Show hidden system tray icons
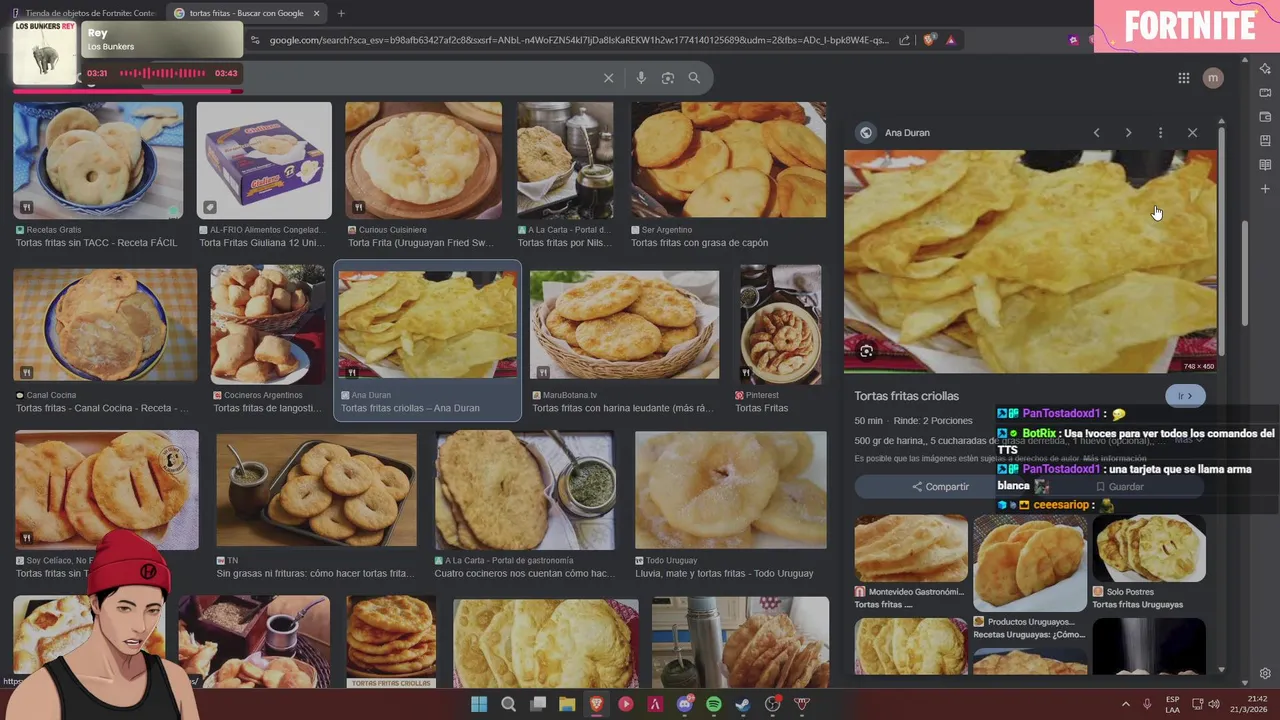 click(1125, 704)
